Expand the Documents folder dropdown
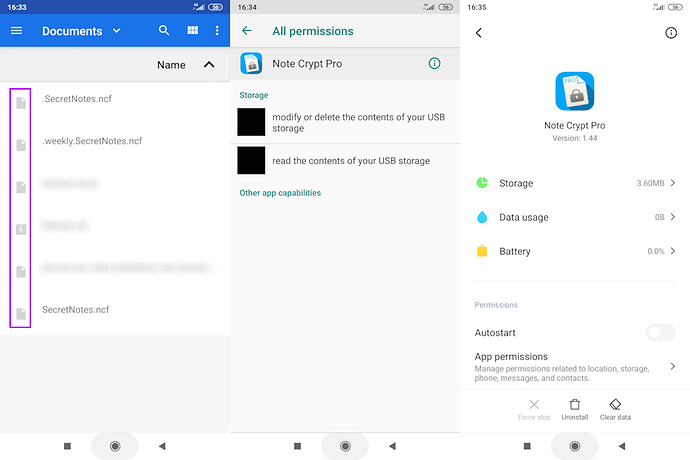The width and height of the screenshot is (690, 460). pos(117,30)
